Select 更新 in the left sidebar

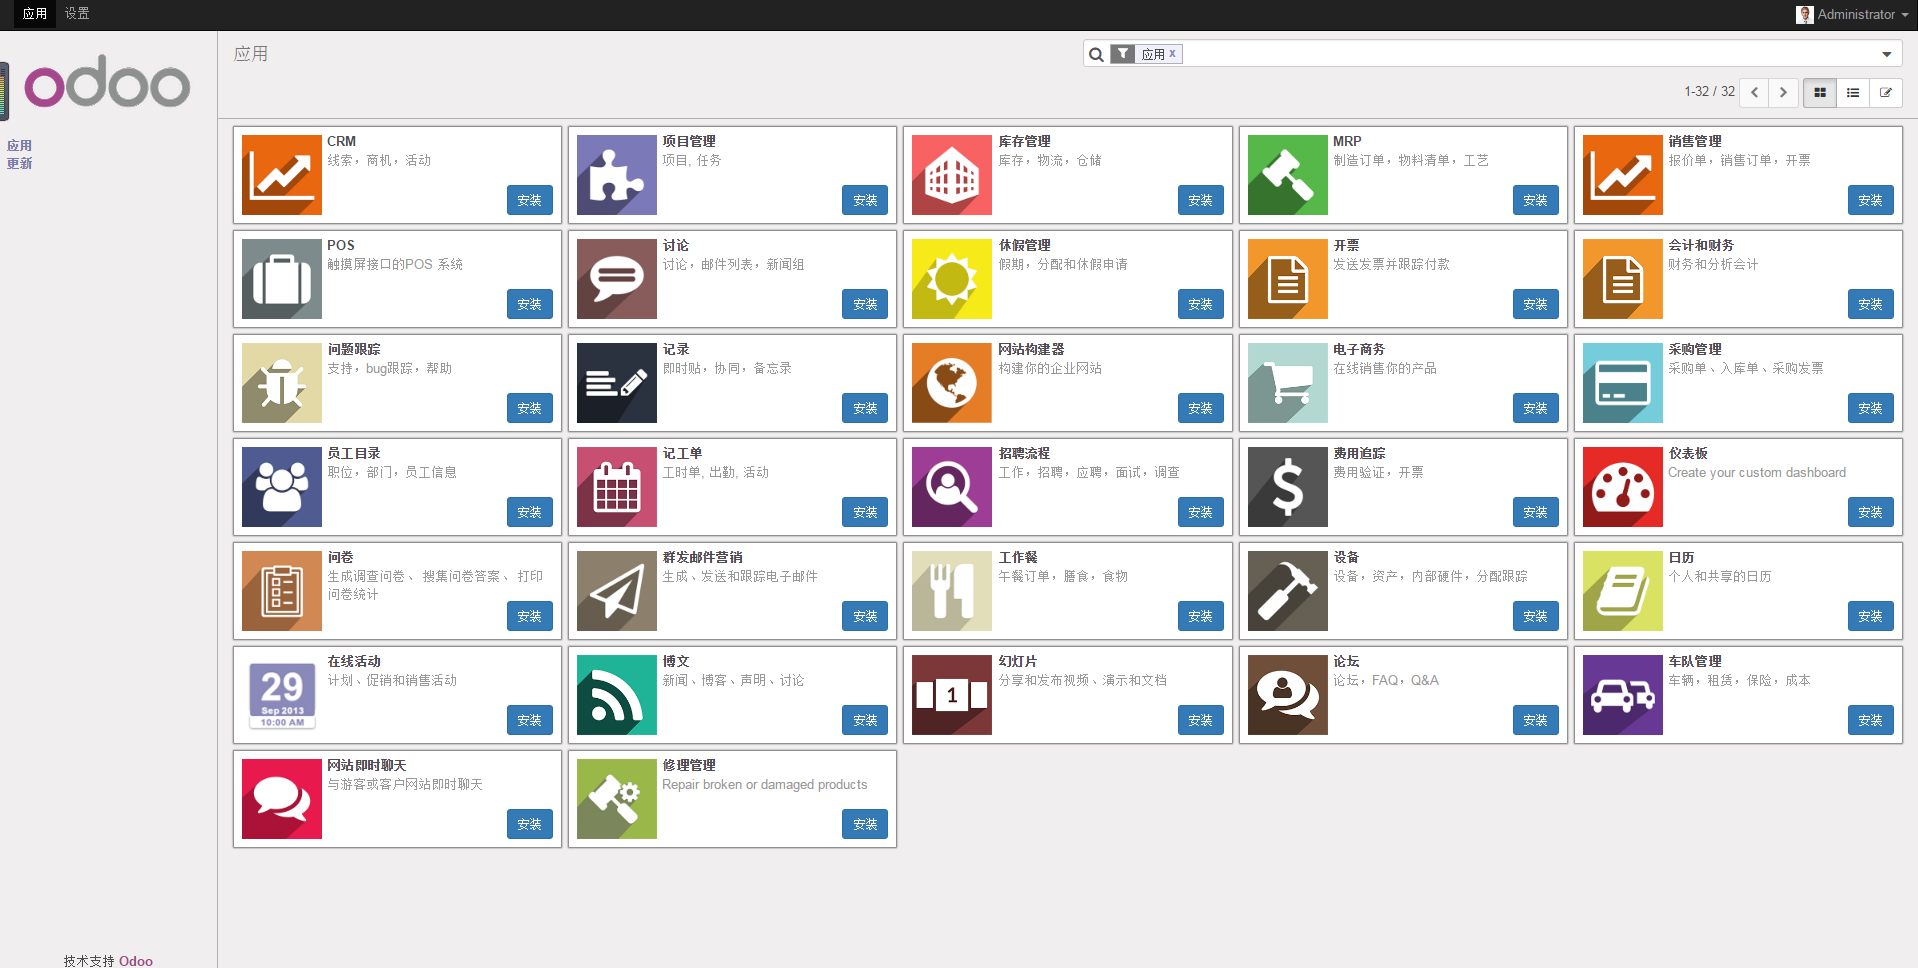(20, 163)
